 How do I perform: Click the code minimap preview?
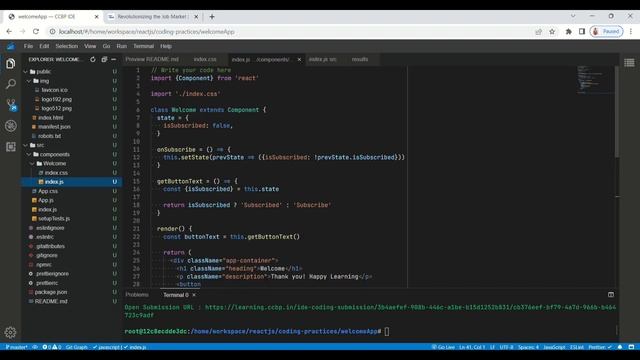click(595, 80)
